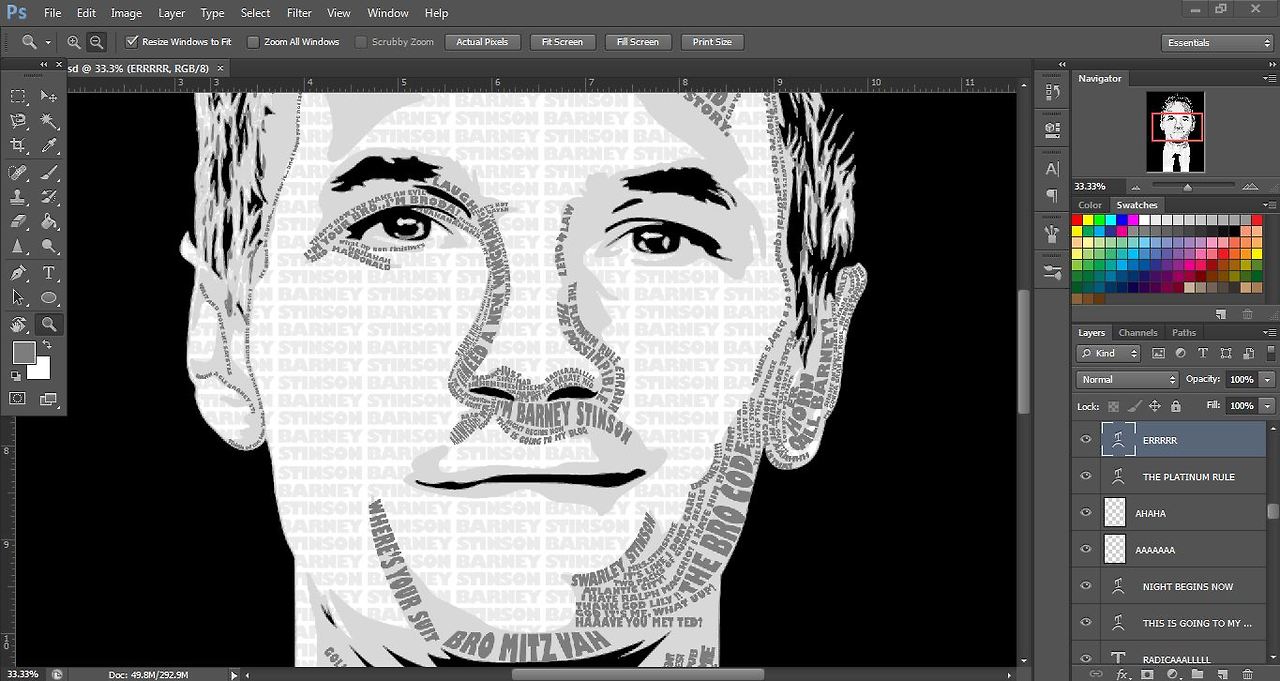Image resolution: width=1280 pixels, height=681 pixels.
Task: Select the Pen tool
Action: point(19,273)
